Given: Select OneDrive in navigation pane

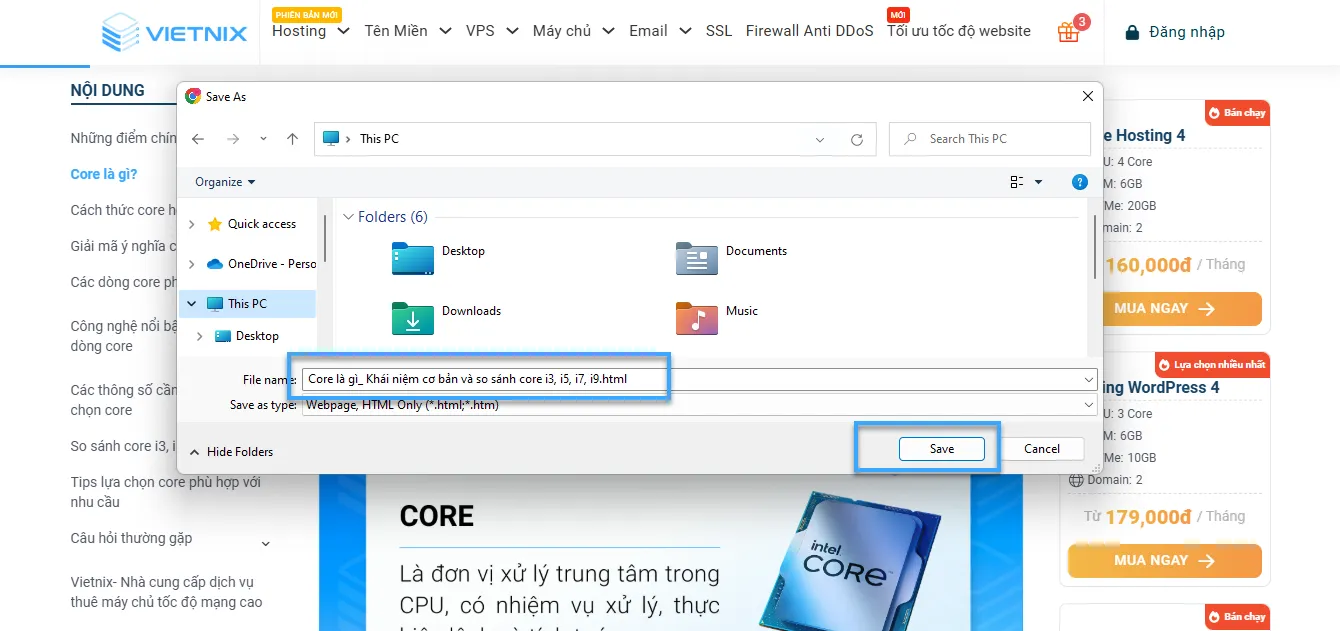Looking at the screenshot, I should coord(261,264).
